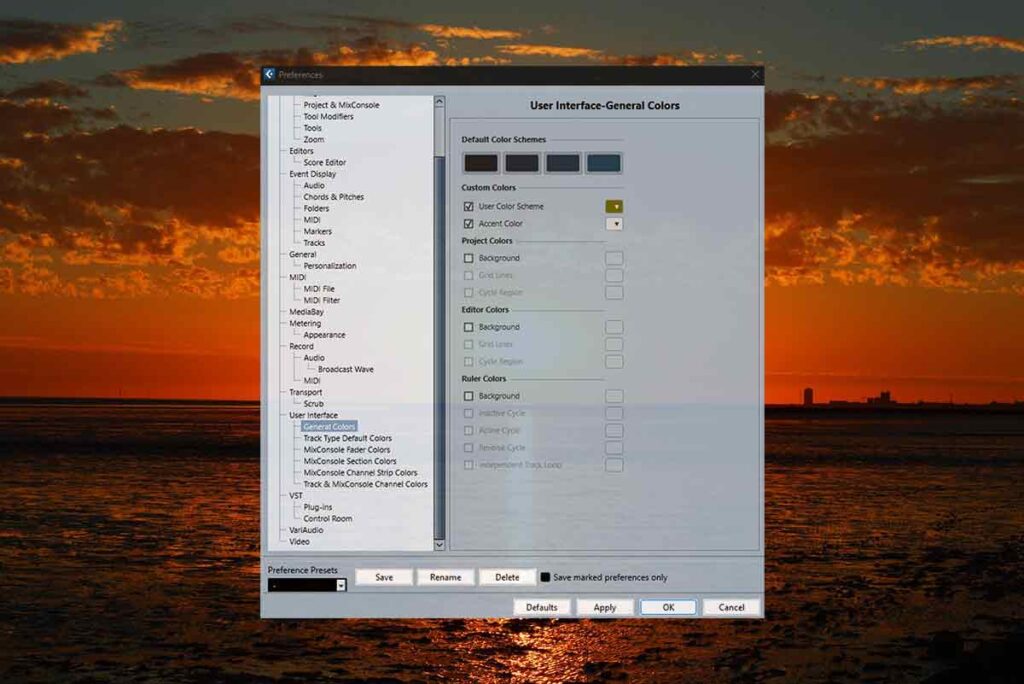Toggle Save marked preferences only
This screenshot has height=684, width=1024.
point(545,577)
